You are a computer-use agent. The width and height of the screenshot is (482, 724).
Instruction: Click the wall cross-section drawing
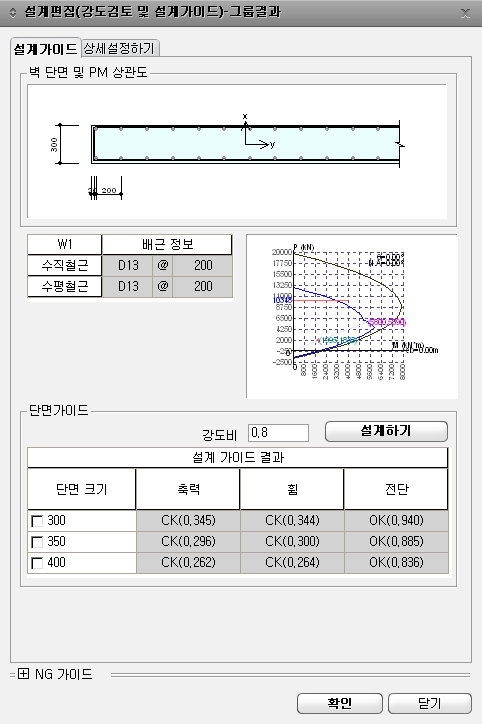(x=237, y=151)
